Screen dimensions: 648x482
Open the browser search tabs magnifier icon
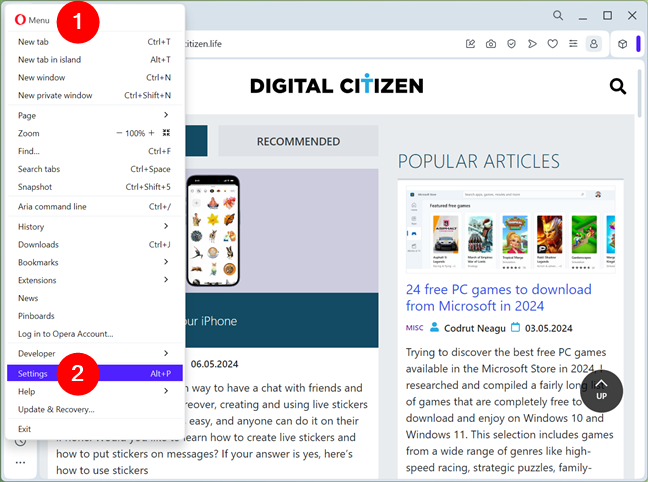point(558,16)
